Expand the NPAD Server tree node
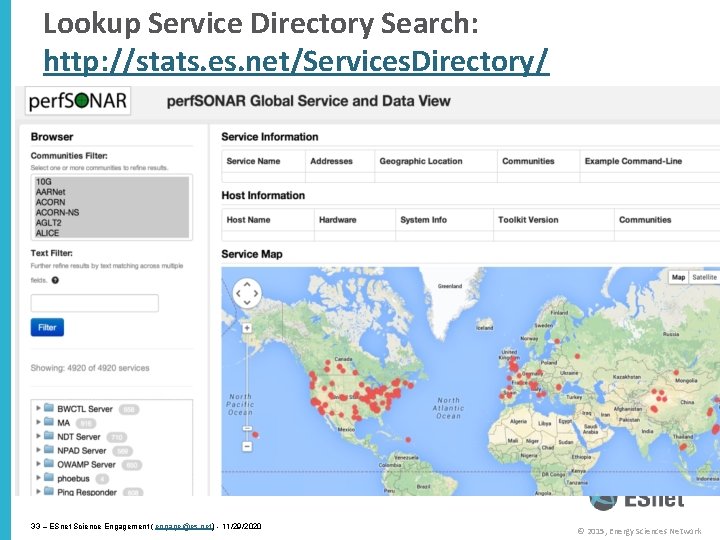 [38, 450]
